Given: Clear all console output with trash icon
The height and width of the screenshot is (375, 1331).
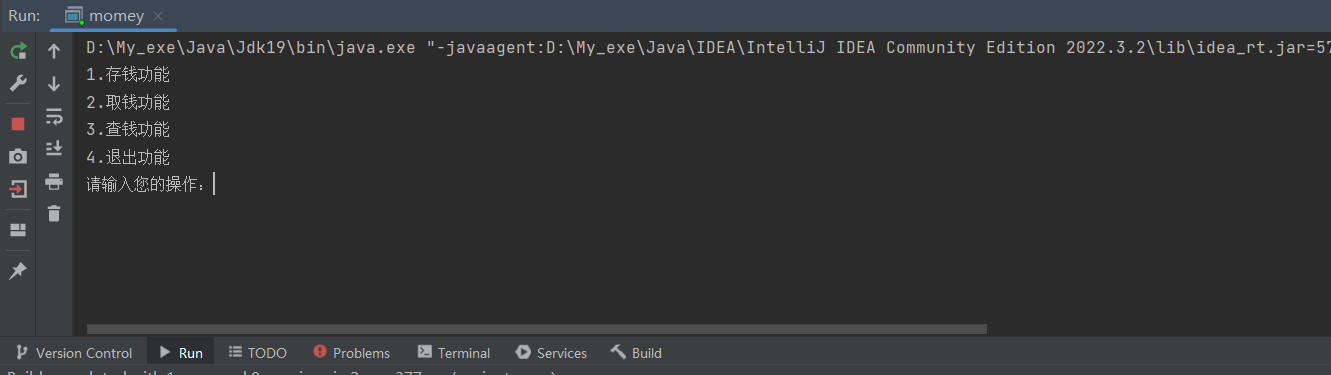Looking at the screenshot, I should point(54,213).
